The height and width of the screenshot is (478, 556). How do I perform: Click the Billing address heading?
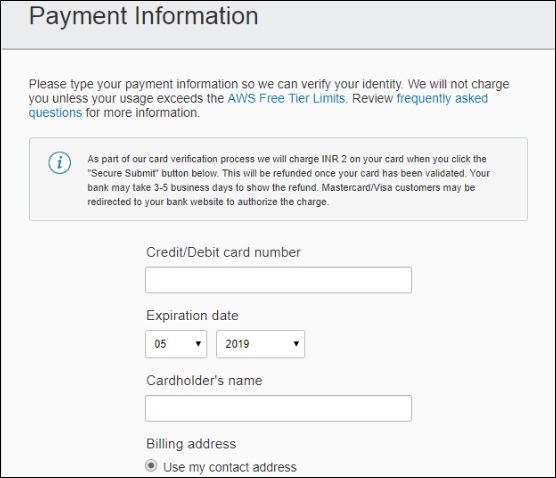pos(191,444)
